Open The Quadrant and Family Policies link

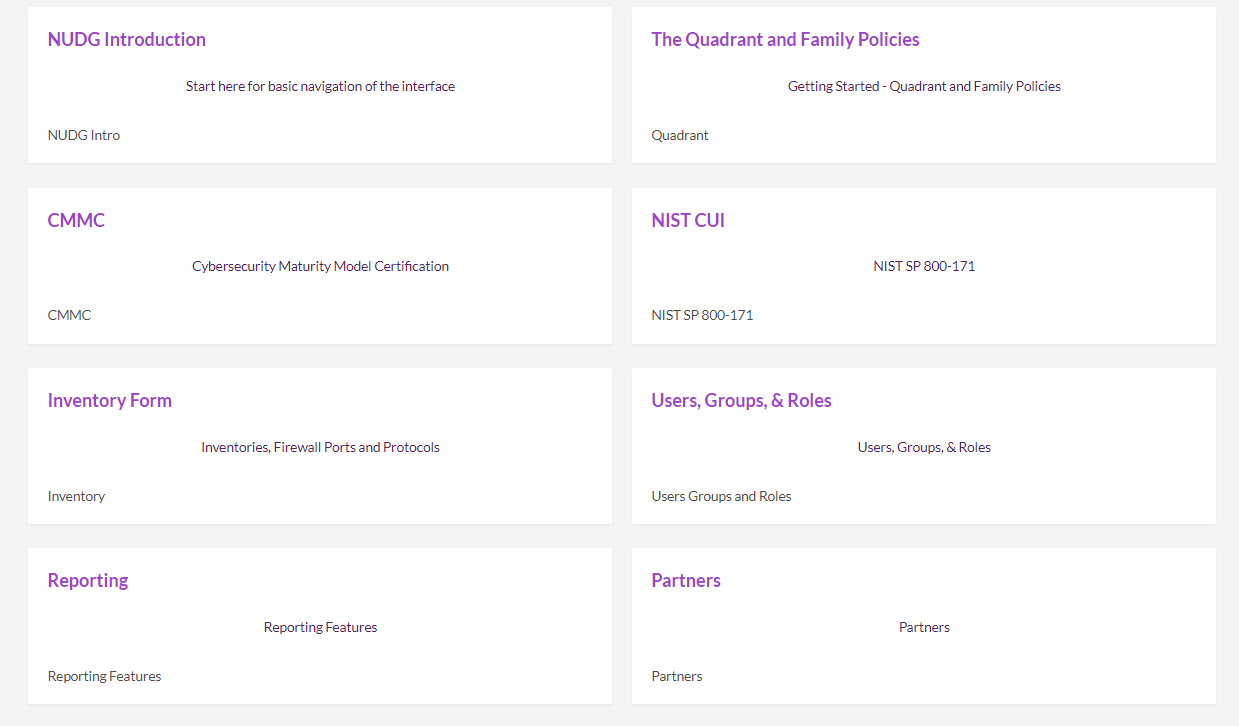coord(785,40)
